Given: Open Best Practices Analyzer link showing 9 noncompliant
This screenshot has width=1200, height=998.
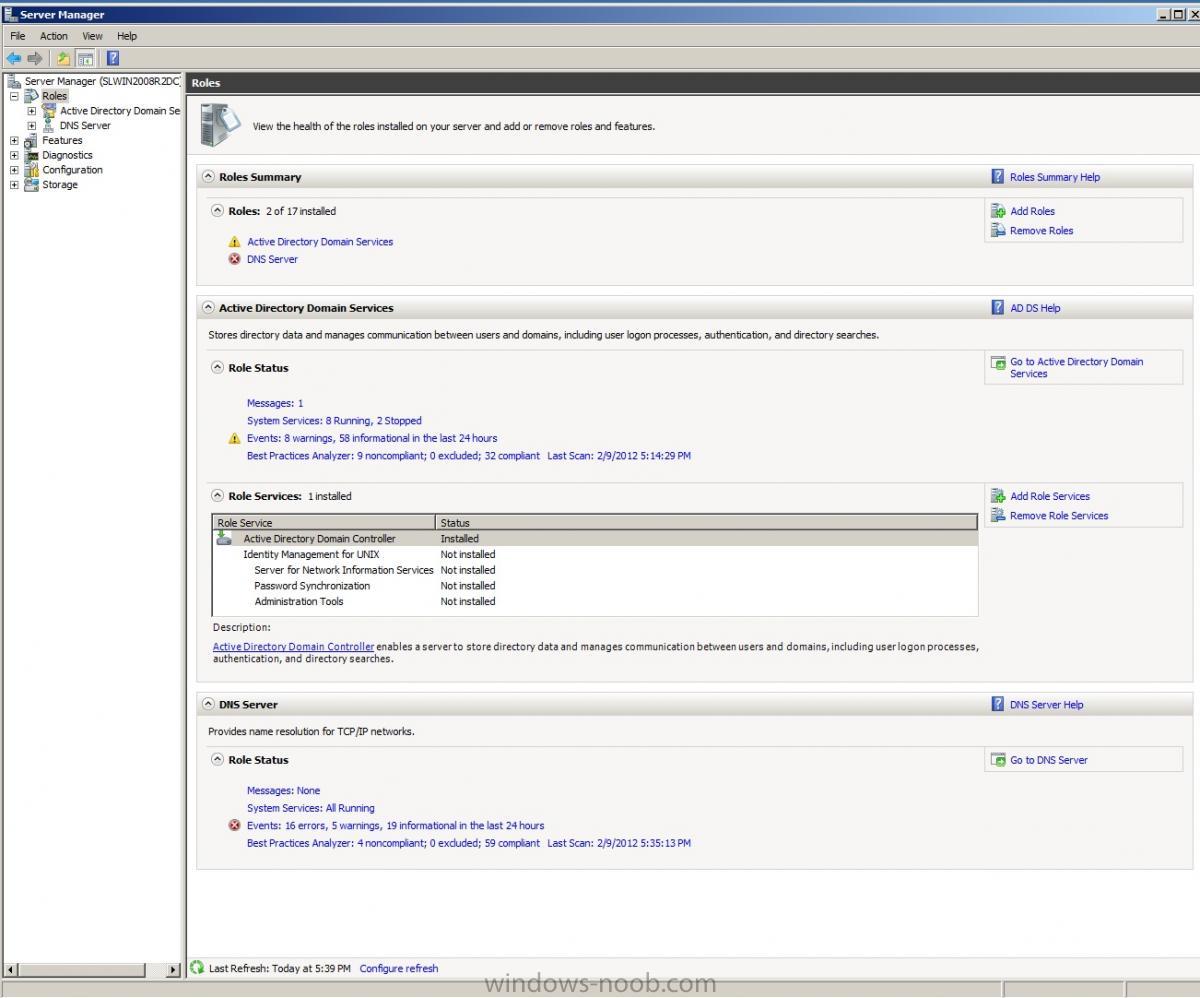Looking at the screenshot, I should pyautogui.click(x=393, y=456).
